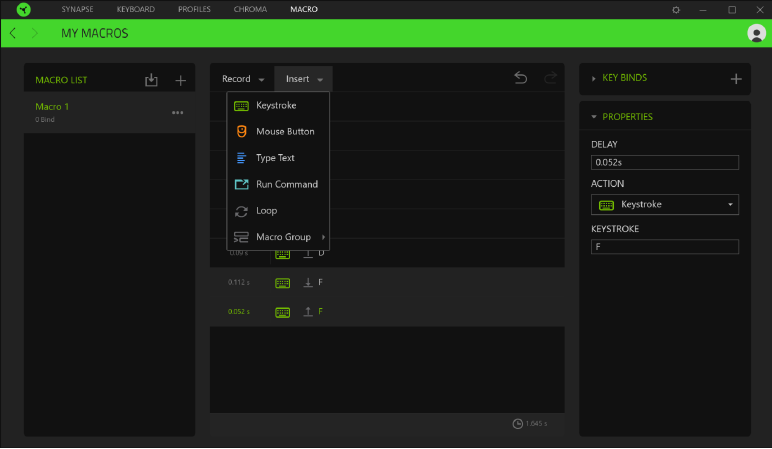Open the user account avatar
The image size is (772, 449).
pos(756,33)
